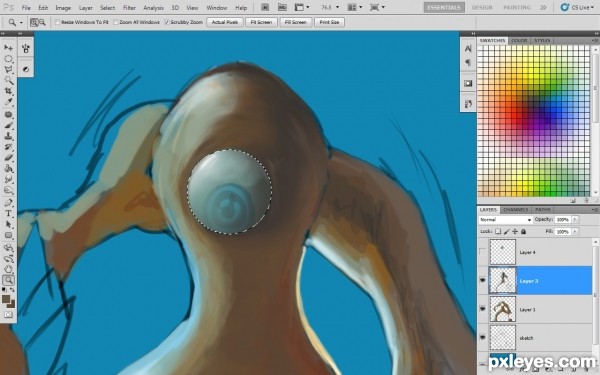Open the Filter menu
The image size is (600, 375).
(129, 8)
